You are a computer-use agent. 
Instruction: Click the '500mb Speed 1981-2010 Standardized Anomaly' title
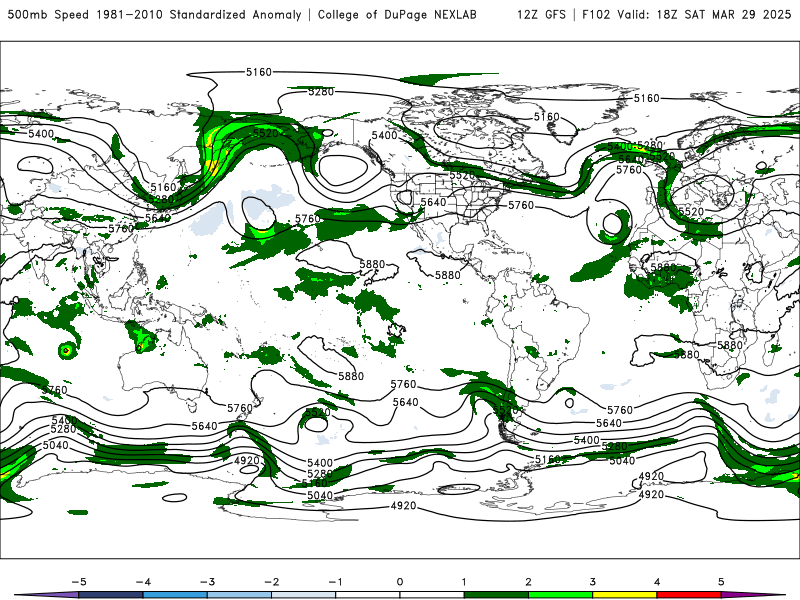tap(155, 15)
